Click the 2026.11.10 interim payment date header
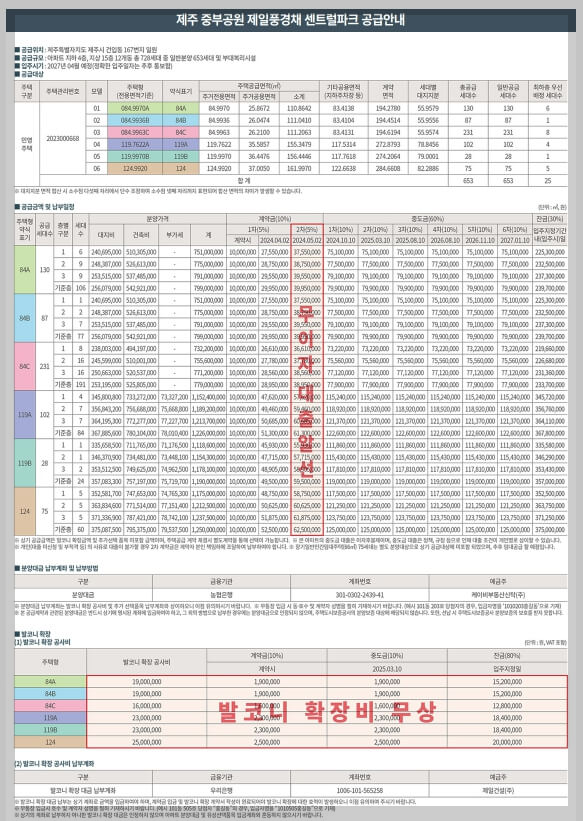Image resolution: width=583 pixels, height=821 pixels. [480, 240]
